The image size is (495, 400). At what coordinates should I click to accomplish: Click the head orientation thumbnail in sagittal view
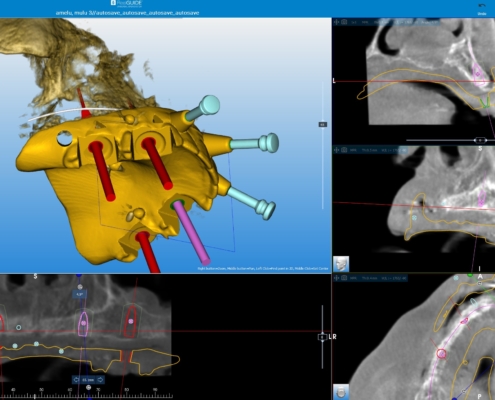click(341, 264)
